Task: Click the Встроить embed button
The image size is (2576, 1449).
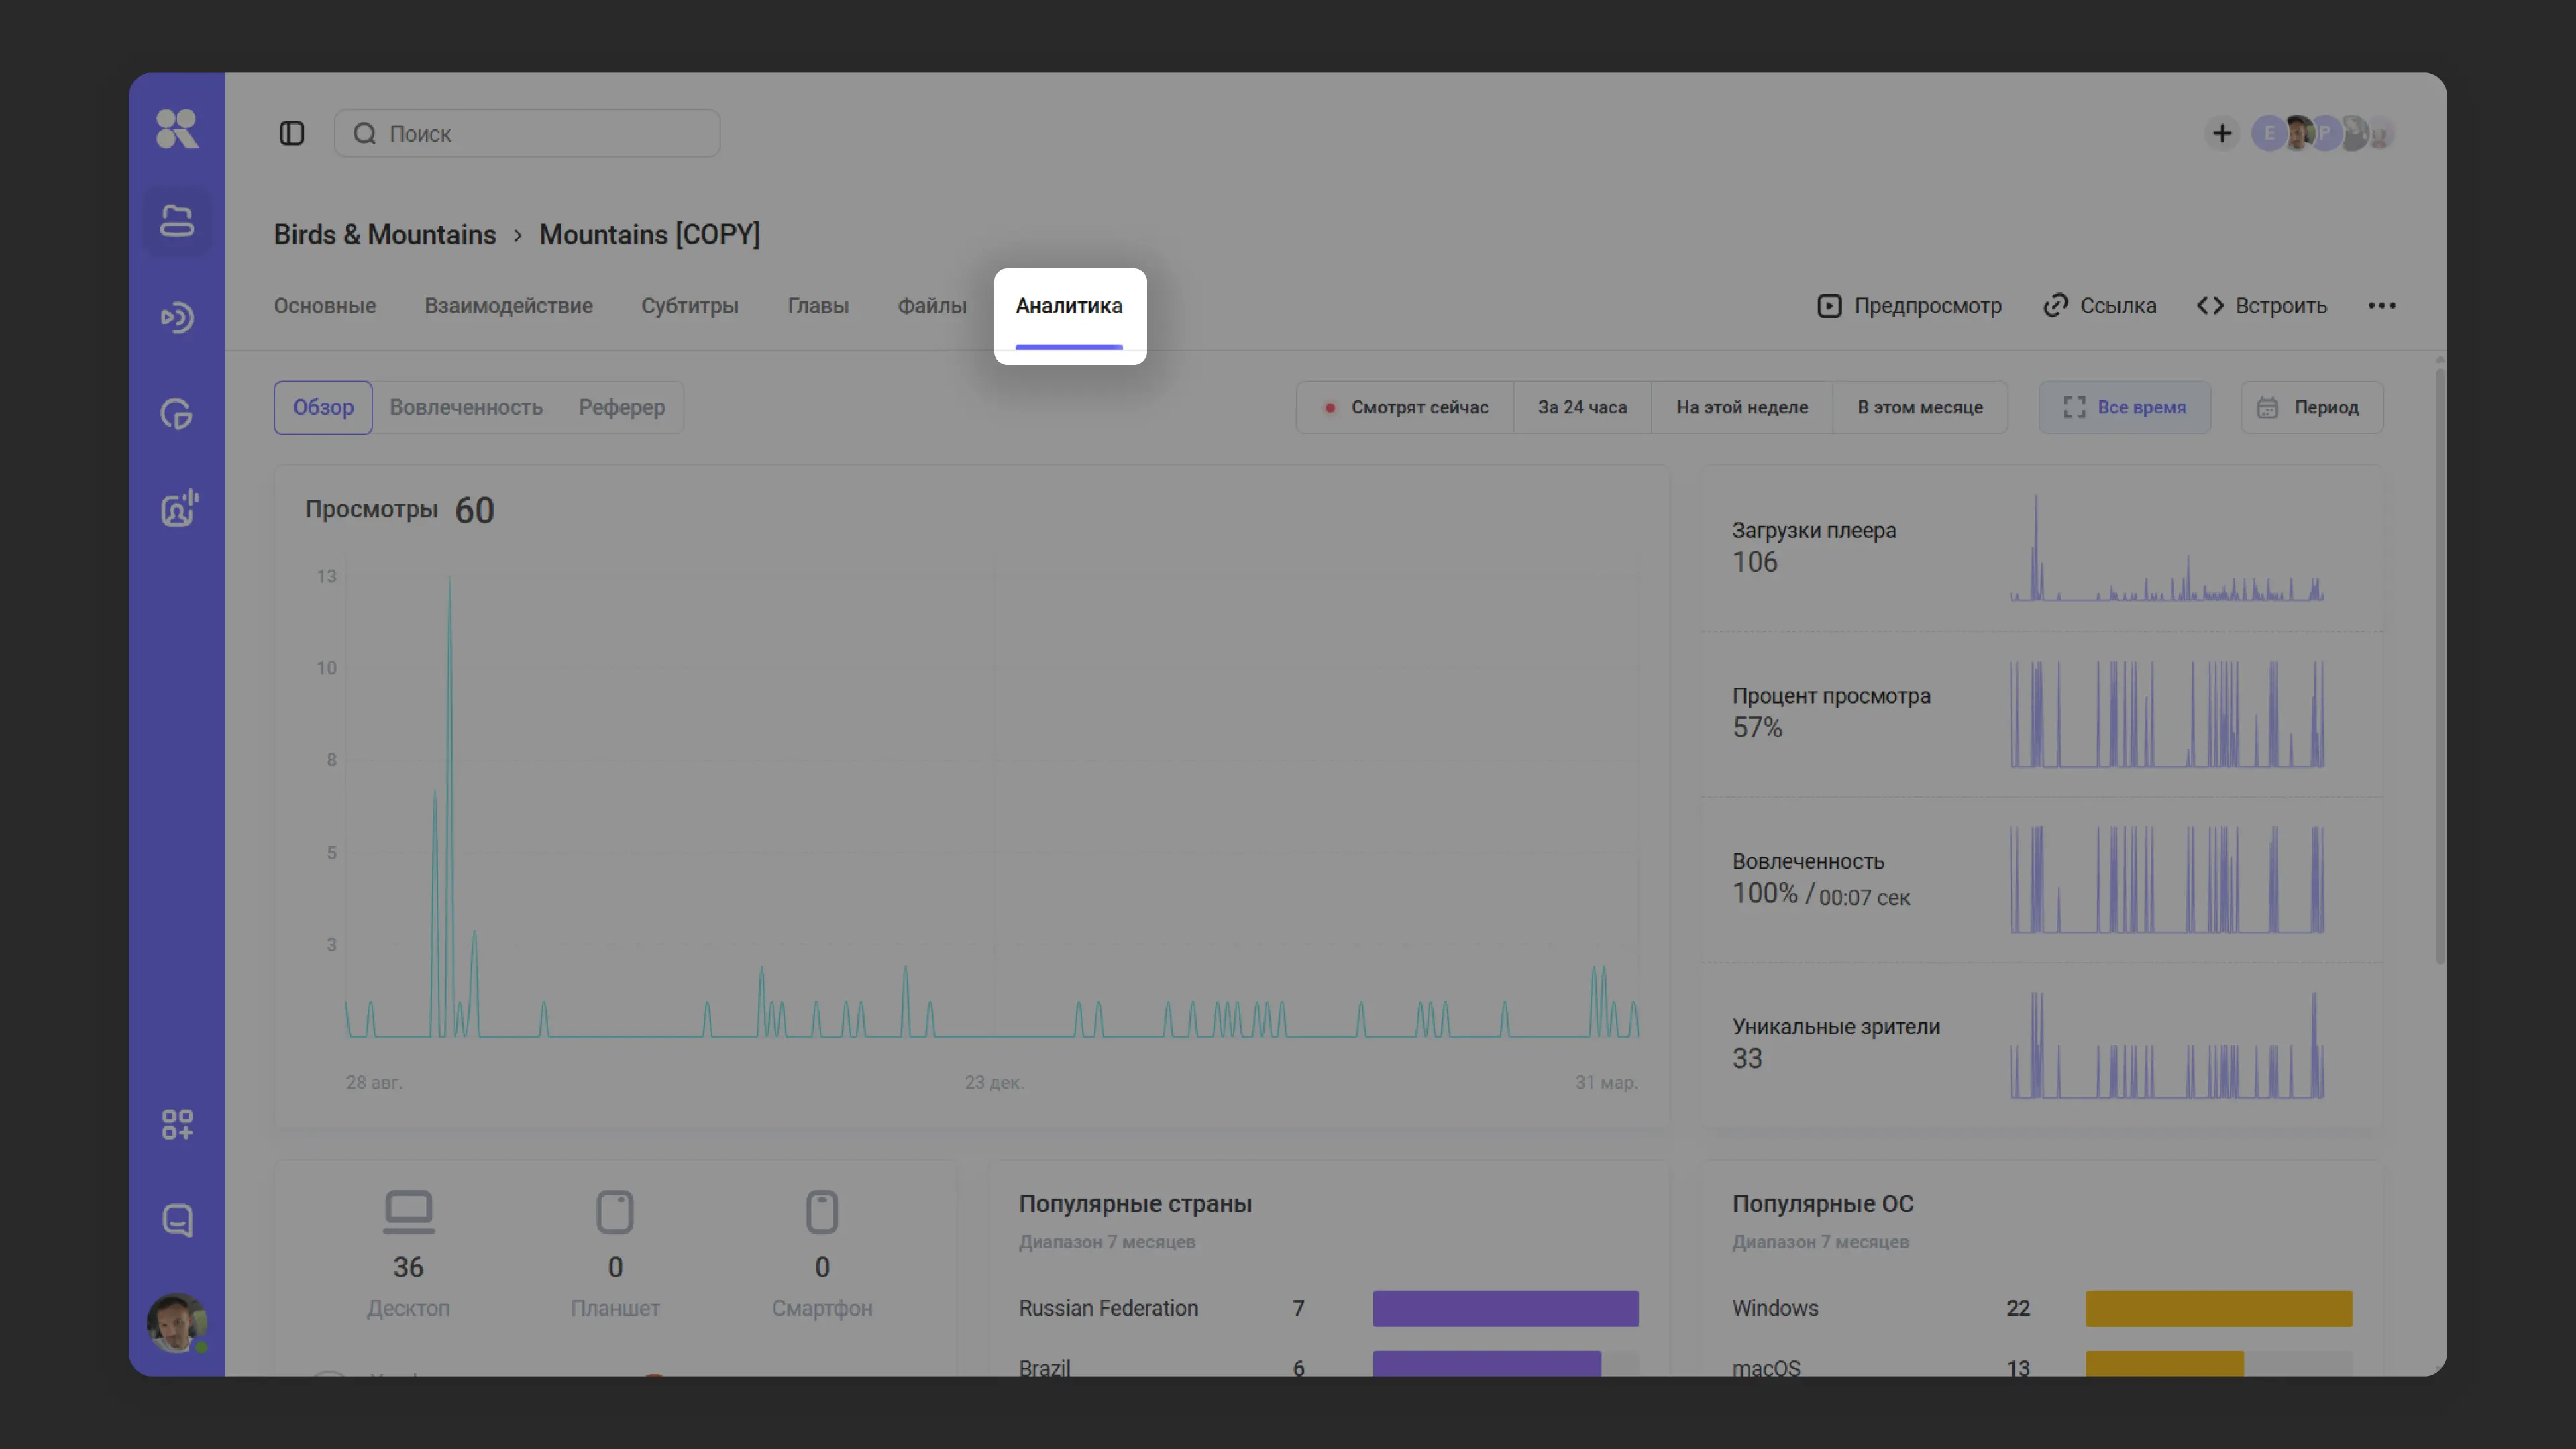Action: coord(2262,306)
